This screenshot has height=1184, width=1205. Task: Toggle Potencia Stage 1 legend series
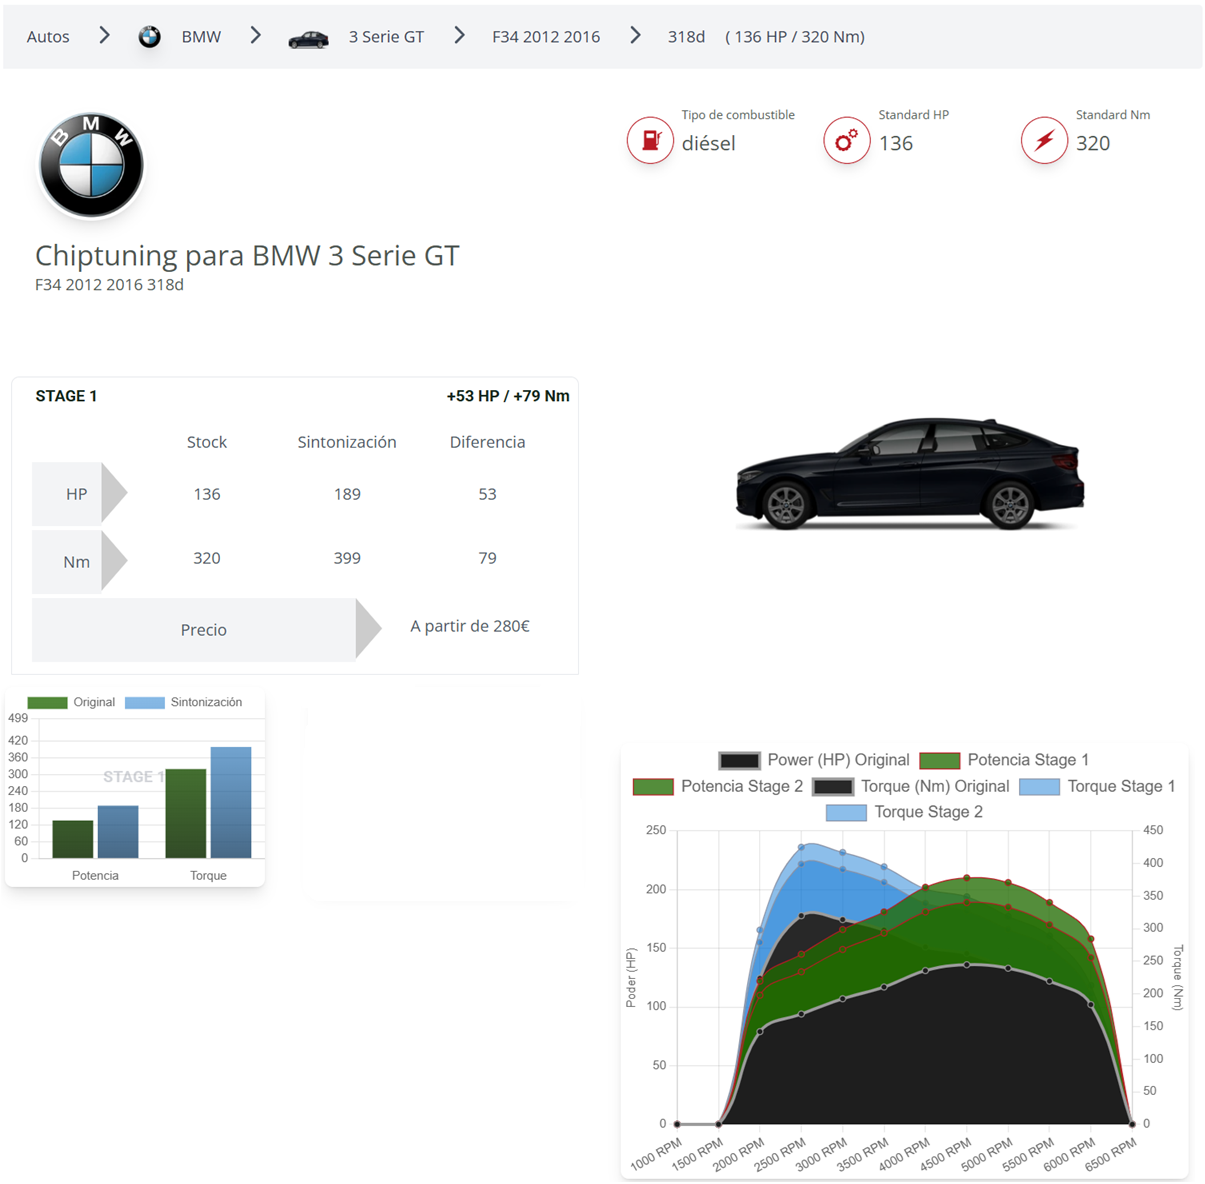[1004, 760]
